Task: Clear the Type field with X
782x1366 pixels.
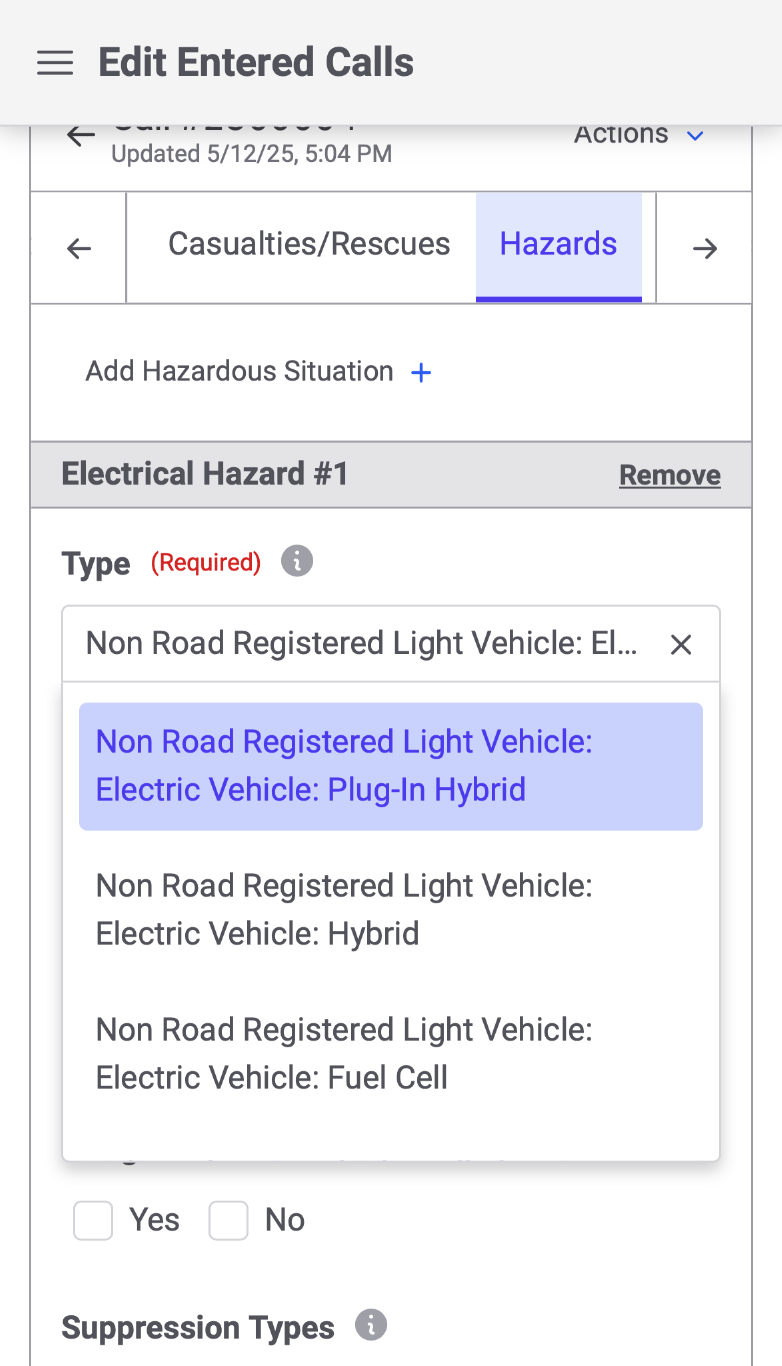Action: tap(681, 645)
